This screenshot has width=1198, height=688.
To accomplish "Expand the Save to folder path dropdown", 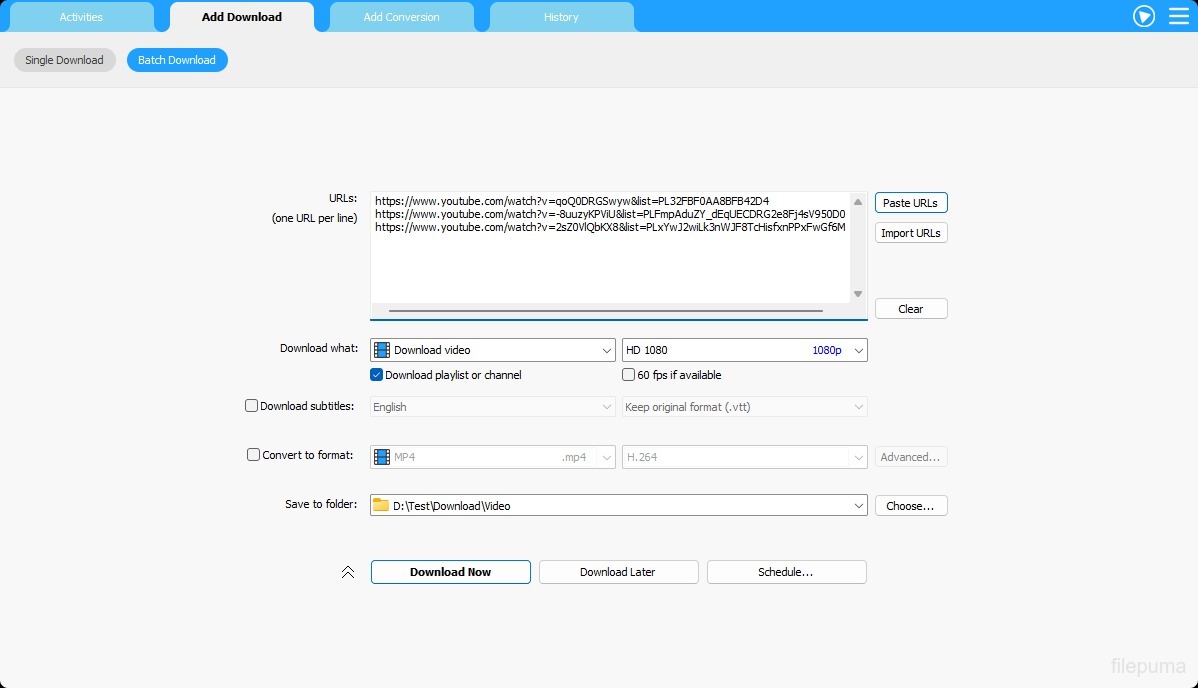I will (859, 506).
